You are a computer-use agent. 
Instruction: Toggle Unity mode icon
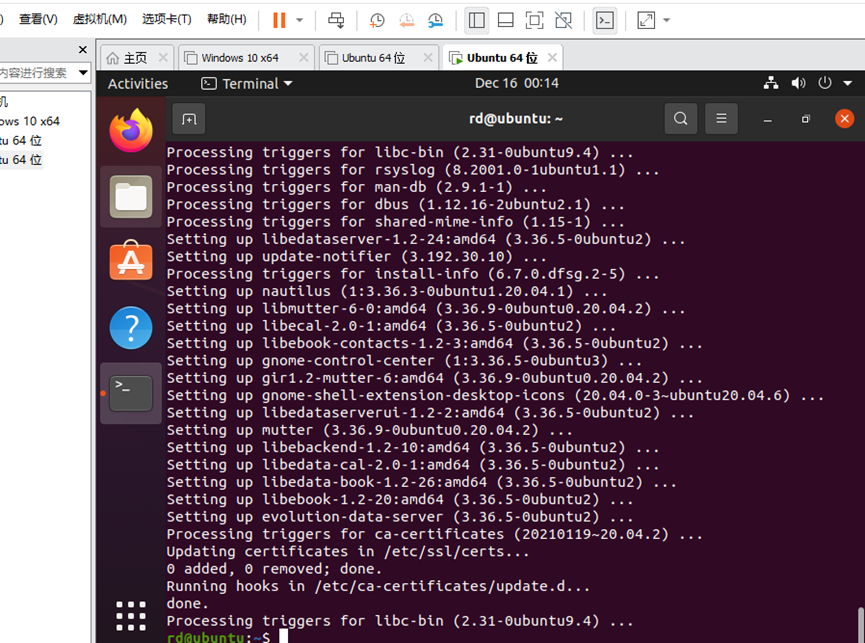563,20
